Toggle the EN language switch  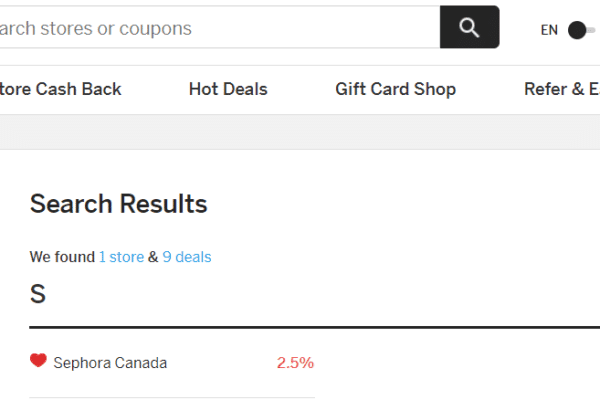click(581, 30)
